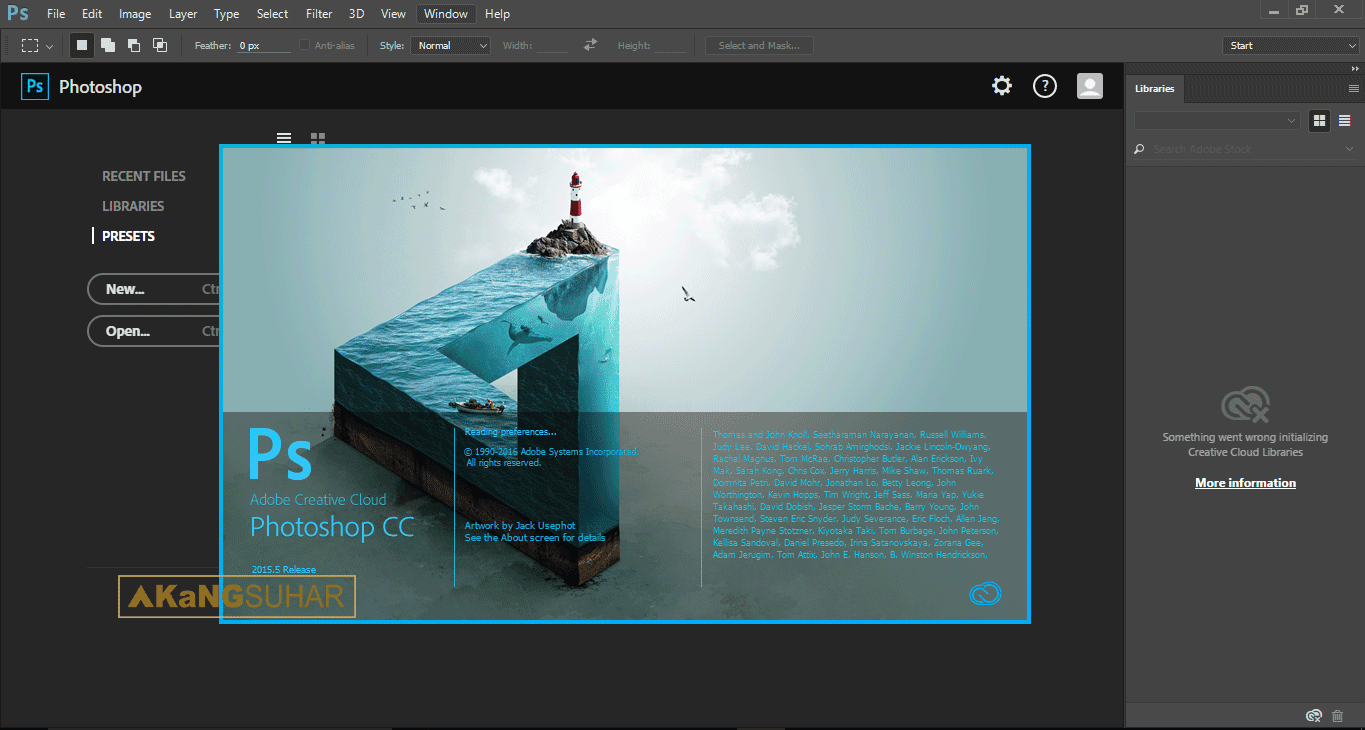Click the lighthouse splash artwork image
Screen dimensions: 1365x730
[x=624, y=280]
